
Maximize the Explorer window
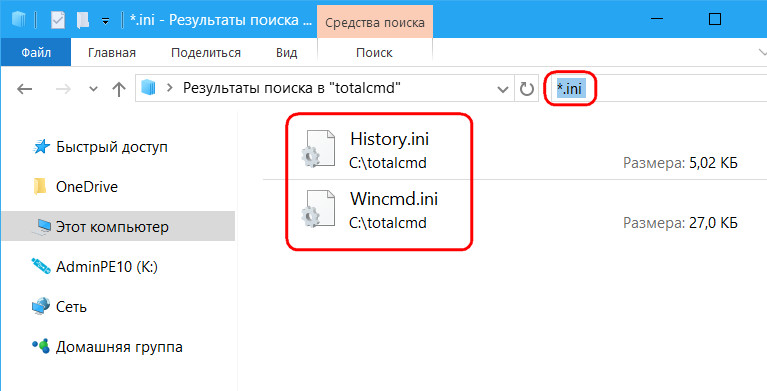point(715,20)
